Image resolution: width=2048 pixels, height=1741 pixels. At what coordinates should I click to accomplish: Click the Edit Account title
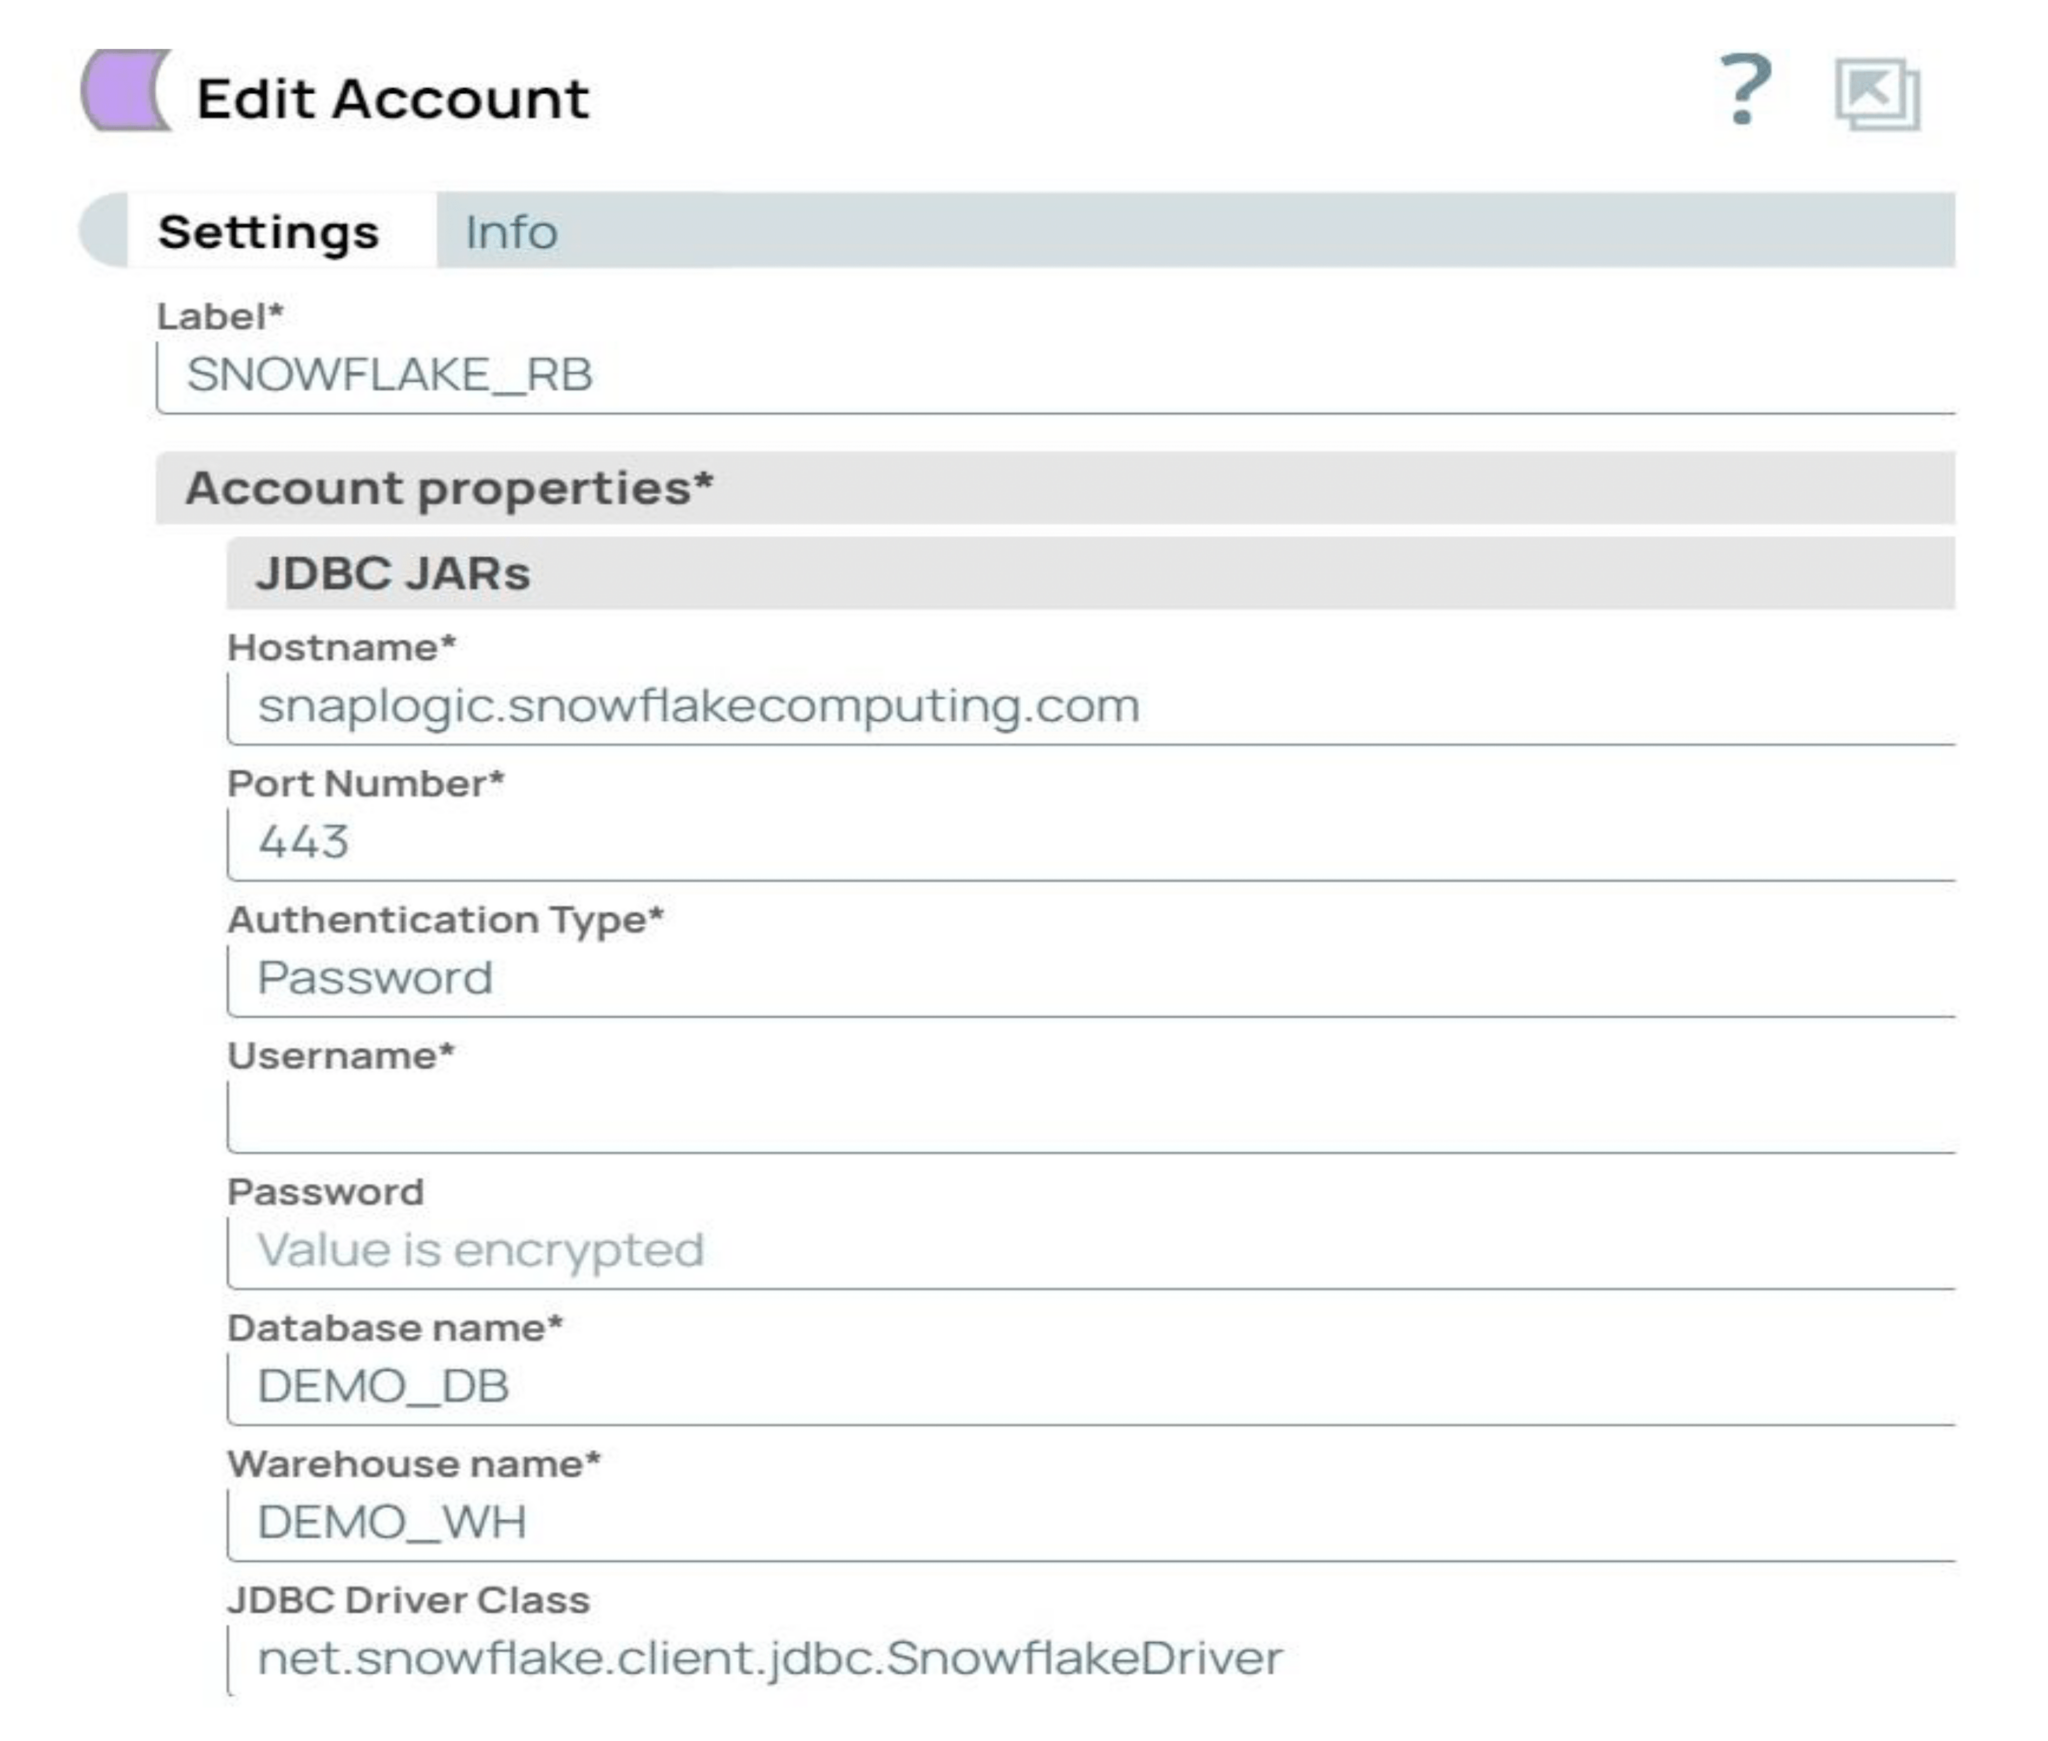click(x=392, y=97)
